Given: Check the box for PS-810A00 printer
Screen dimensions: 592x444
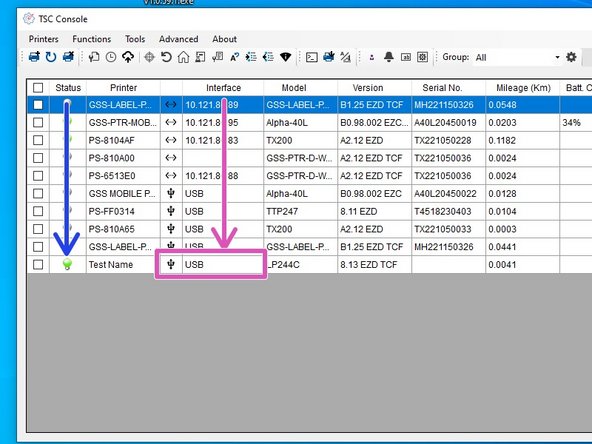Looking at the screenshot, I should pos(38,158).
